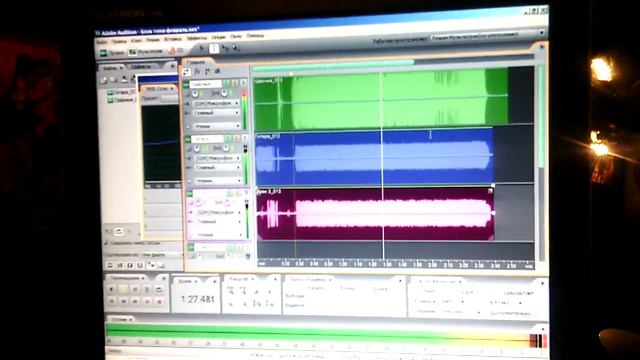
Task: Click the 1:27.481 time display
Action: 198,299
